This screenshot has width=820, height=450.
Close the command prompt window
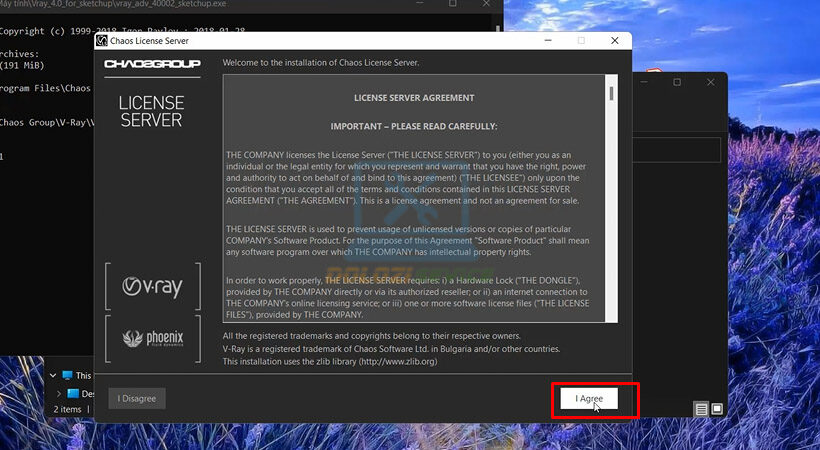[486, 5]
